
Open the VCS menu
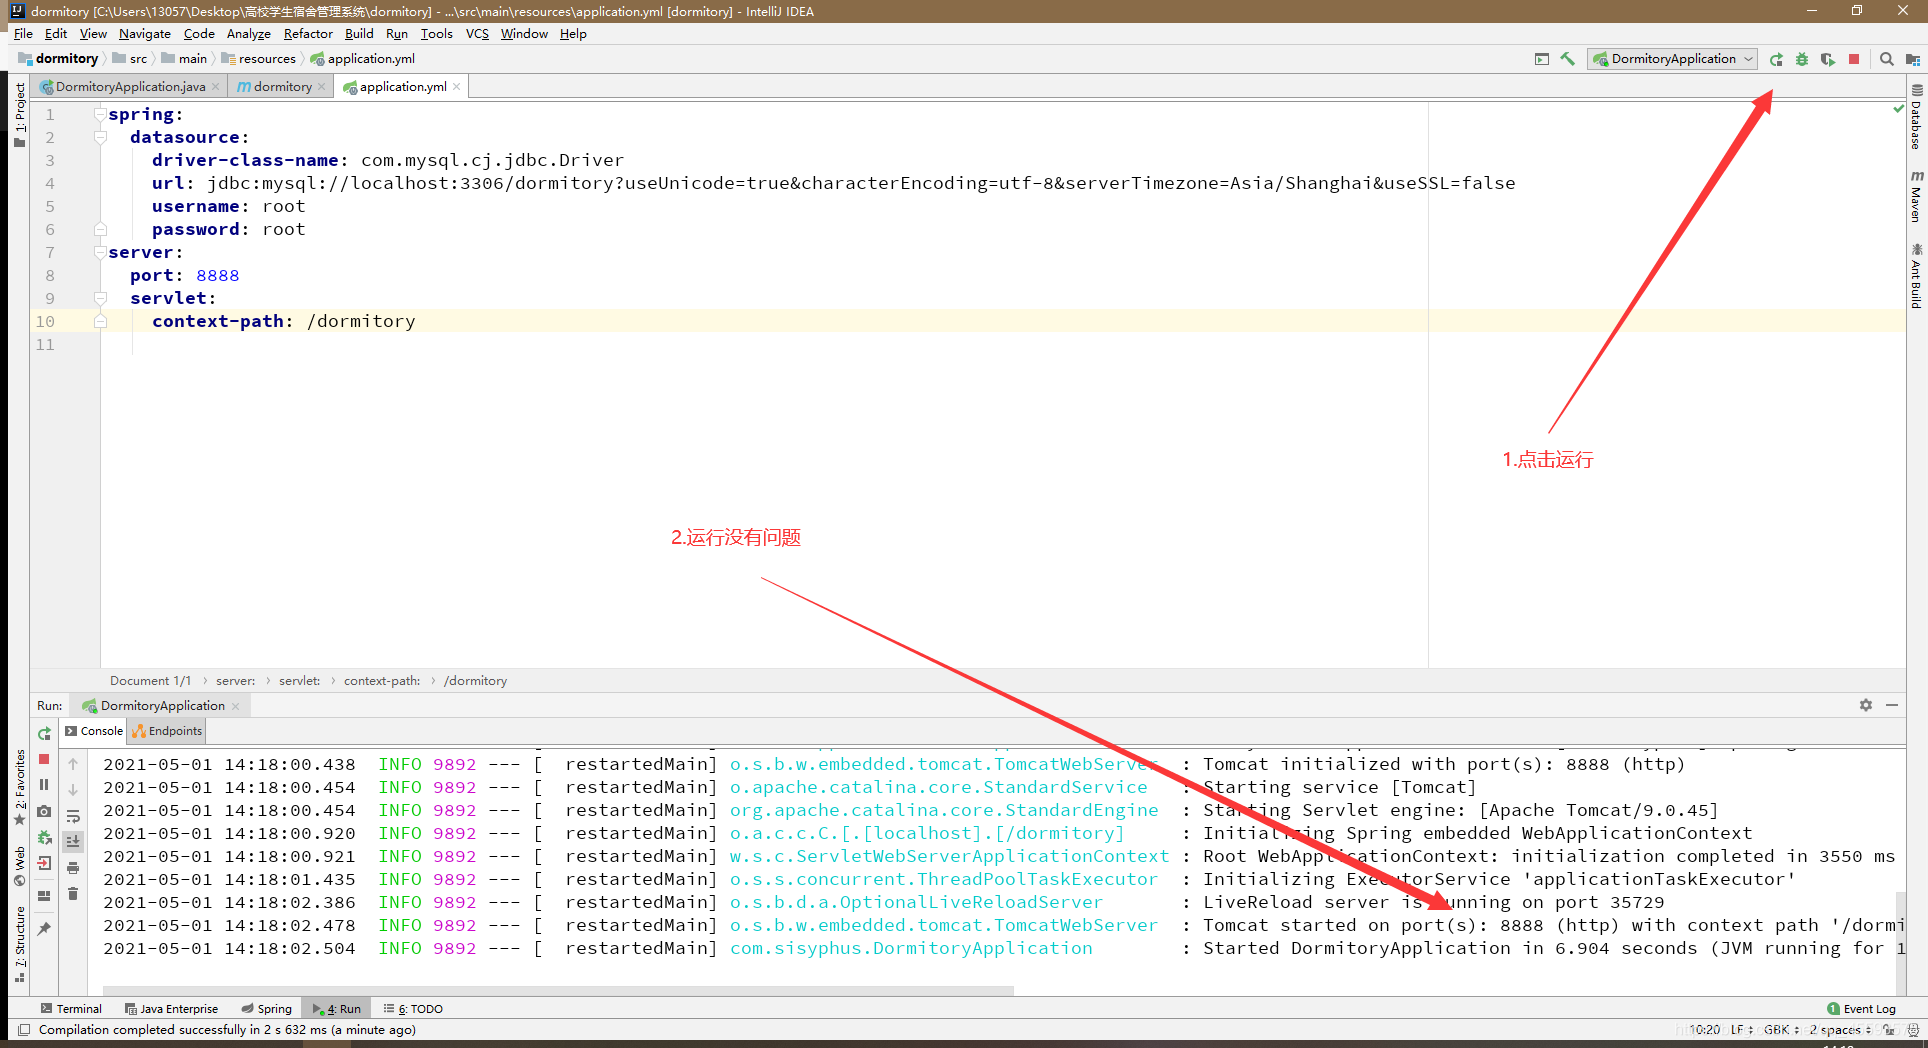(477, 34)
